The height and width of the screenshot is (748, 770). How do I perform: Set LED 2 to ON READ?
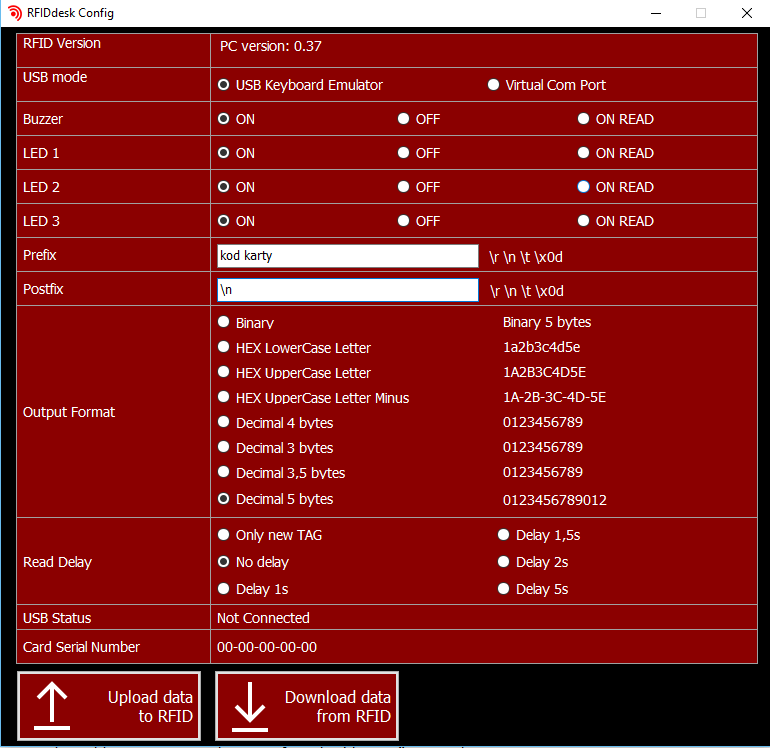(x=584, y=187)
